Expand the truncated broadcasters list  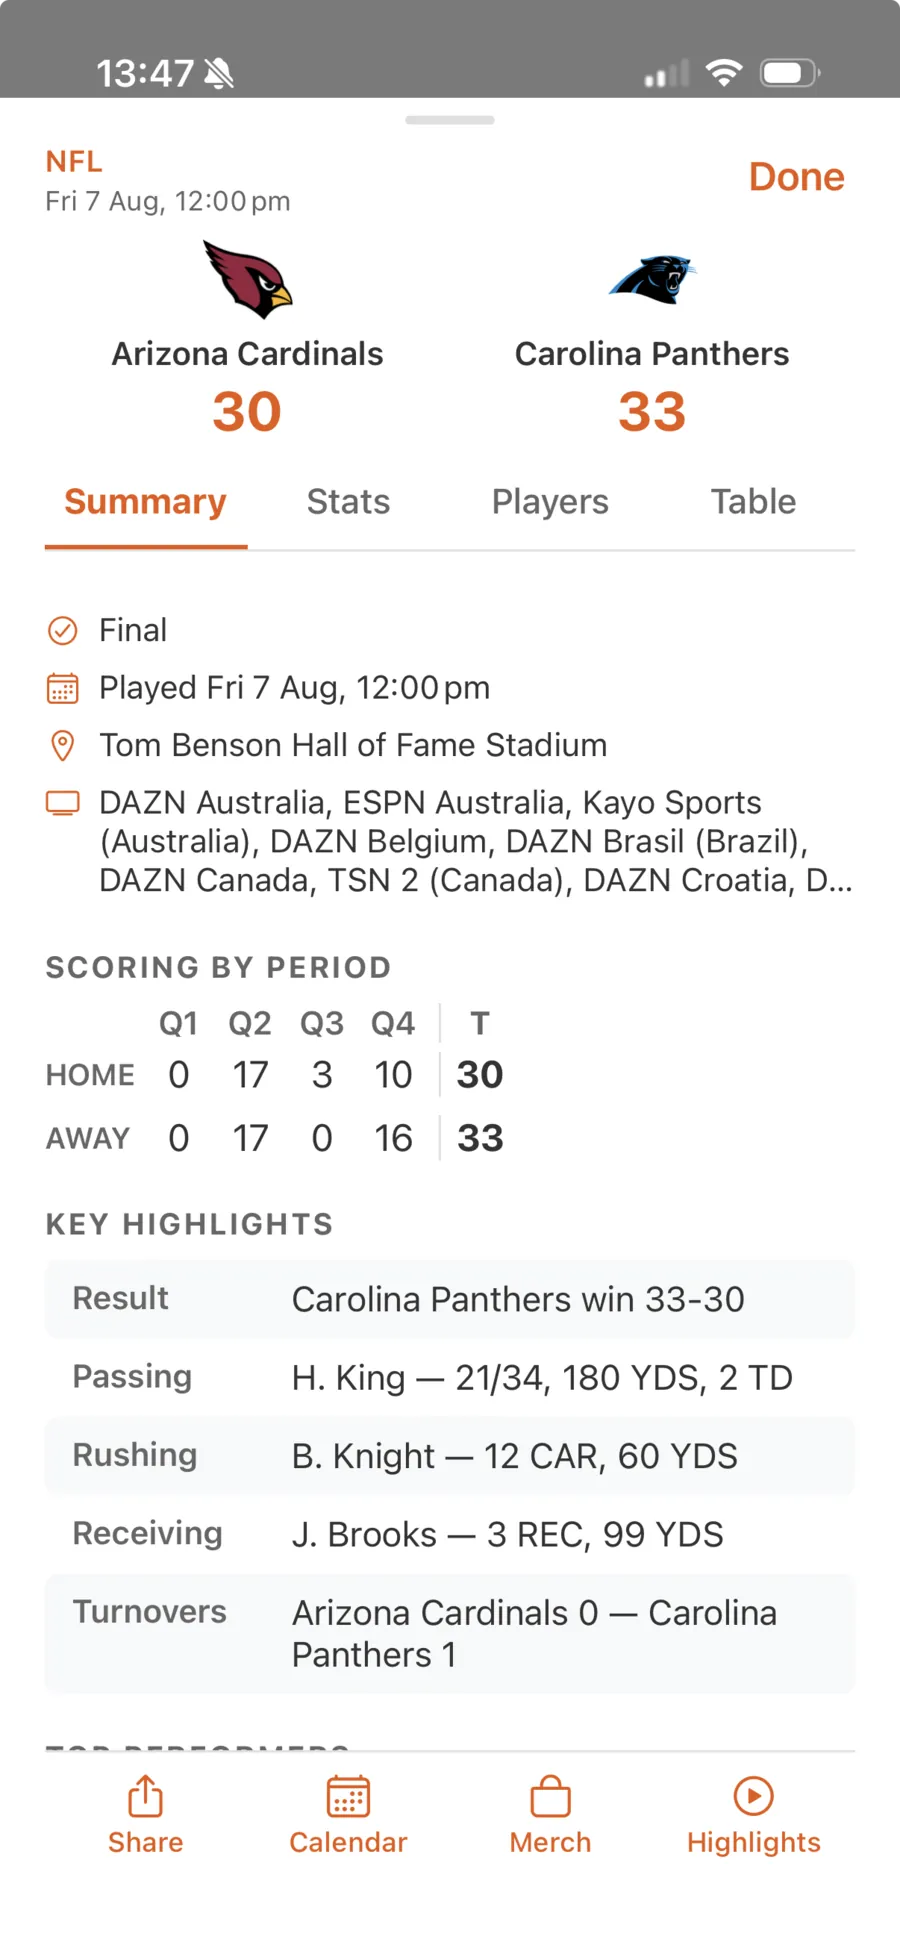tap(476, 841)
